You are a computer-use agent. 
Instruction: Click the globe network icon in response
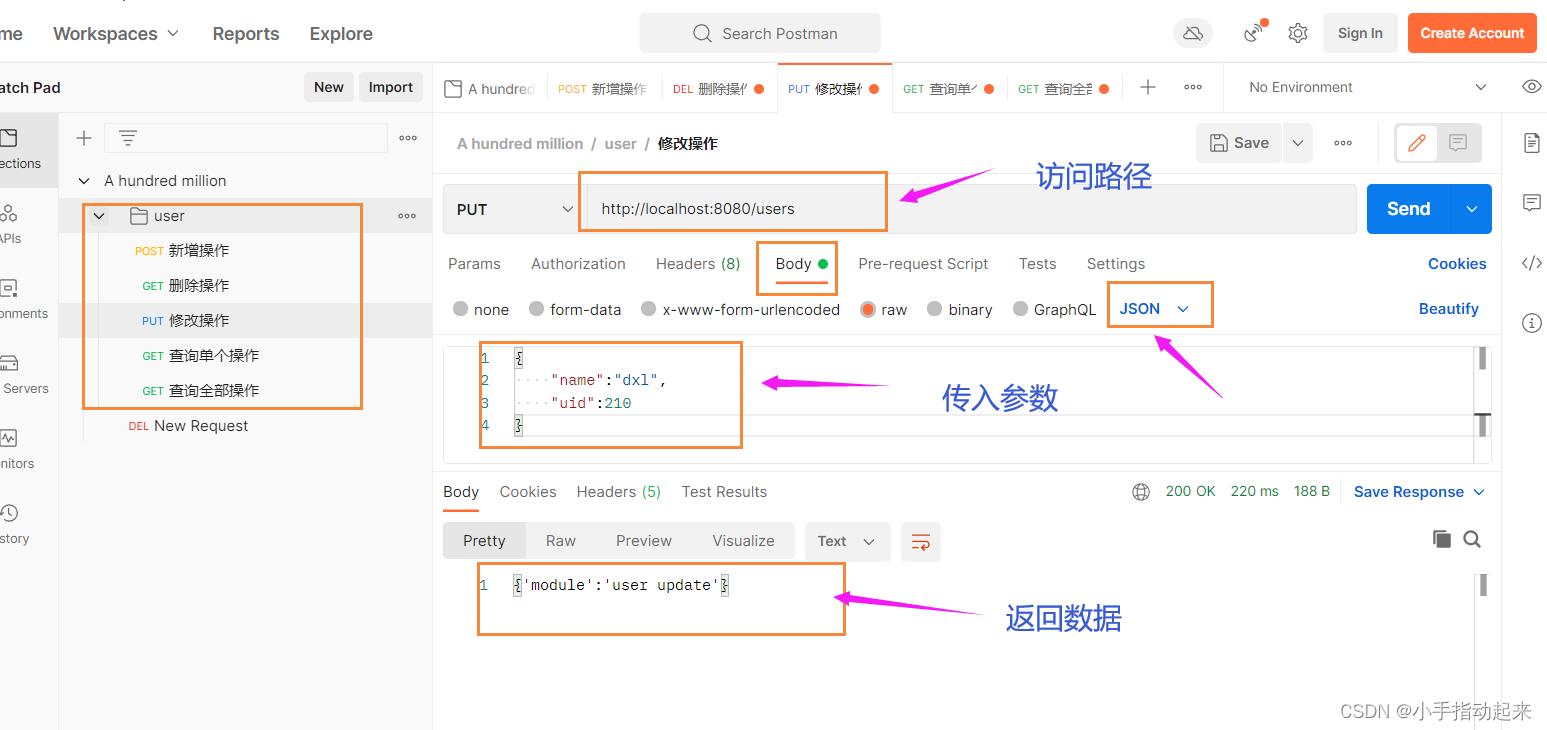[x=1141, y=492]
